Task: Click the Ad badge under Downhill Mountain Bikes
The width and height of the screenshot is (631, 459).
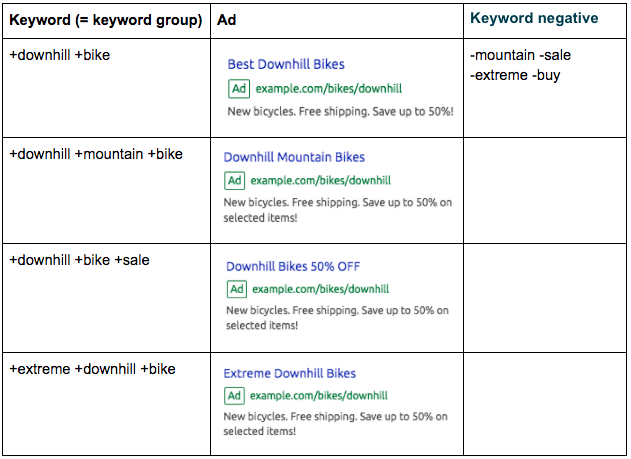Action: click(234, 181)
